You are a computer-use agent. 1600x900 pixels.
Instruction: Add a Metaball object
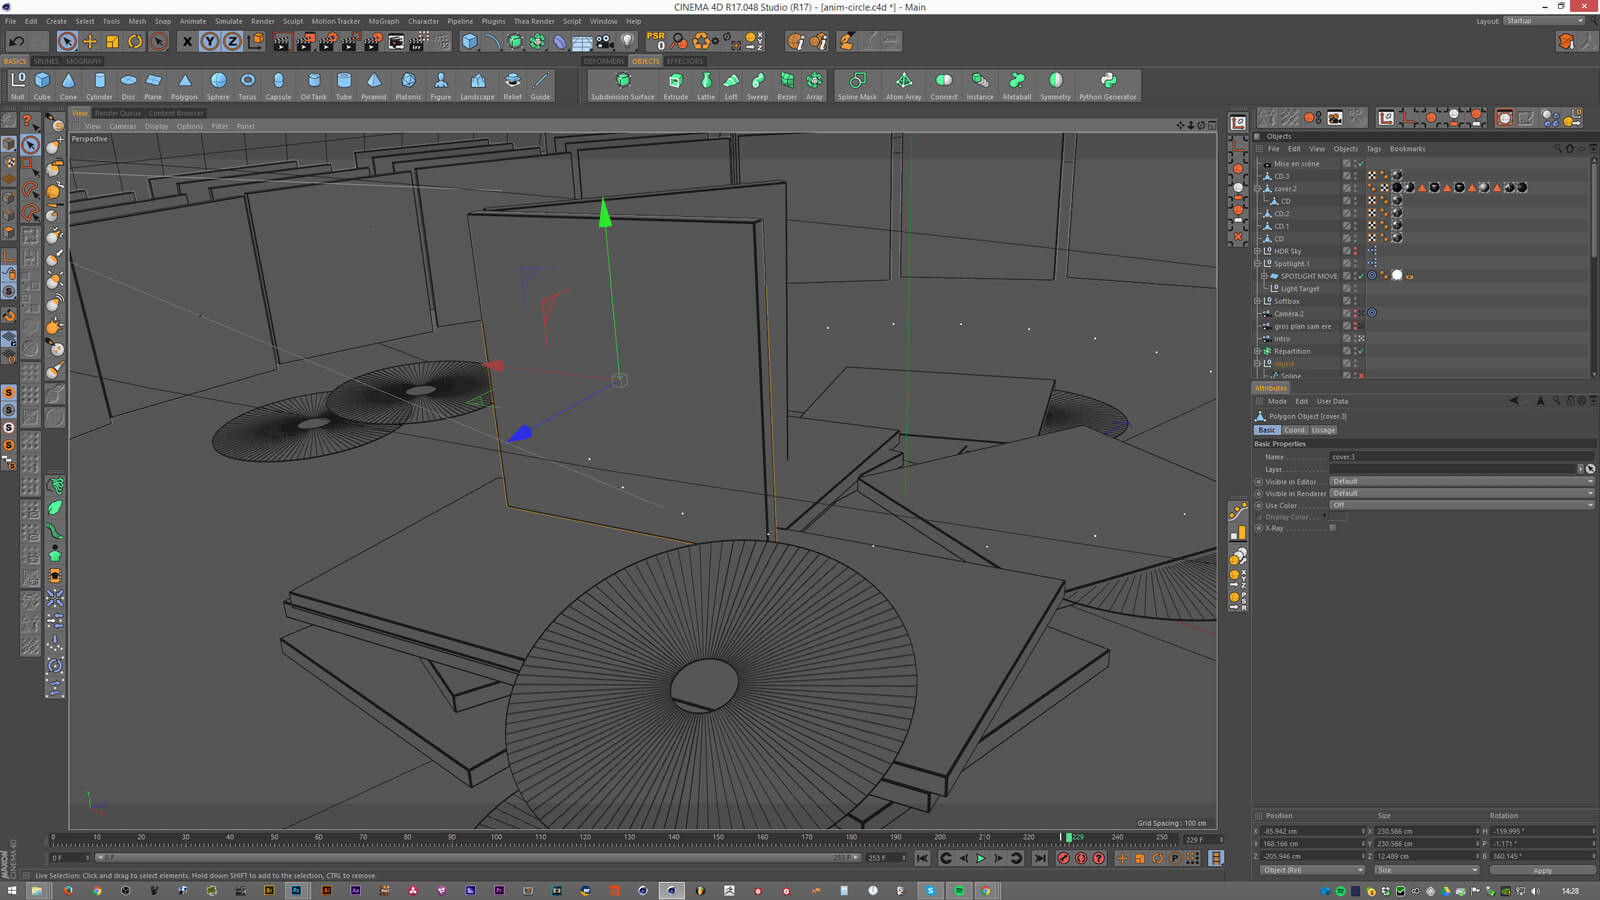coord(1017,86)
